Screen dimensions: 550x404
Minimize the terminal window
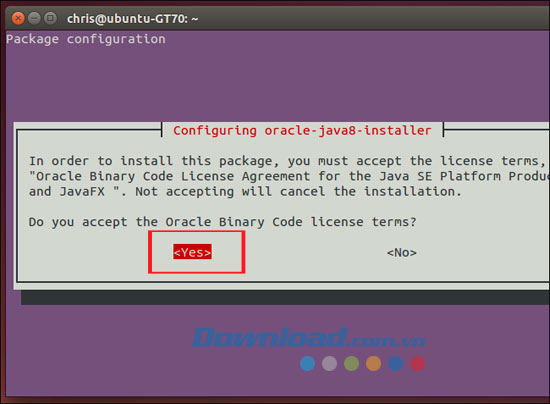pyautogui.click(x=34, y=18)
